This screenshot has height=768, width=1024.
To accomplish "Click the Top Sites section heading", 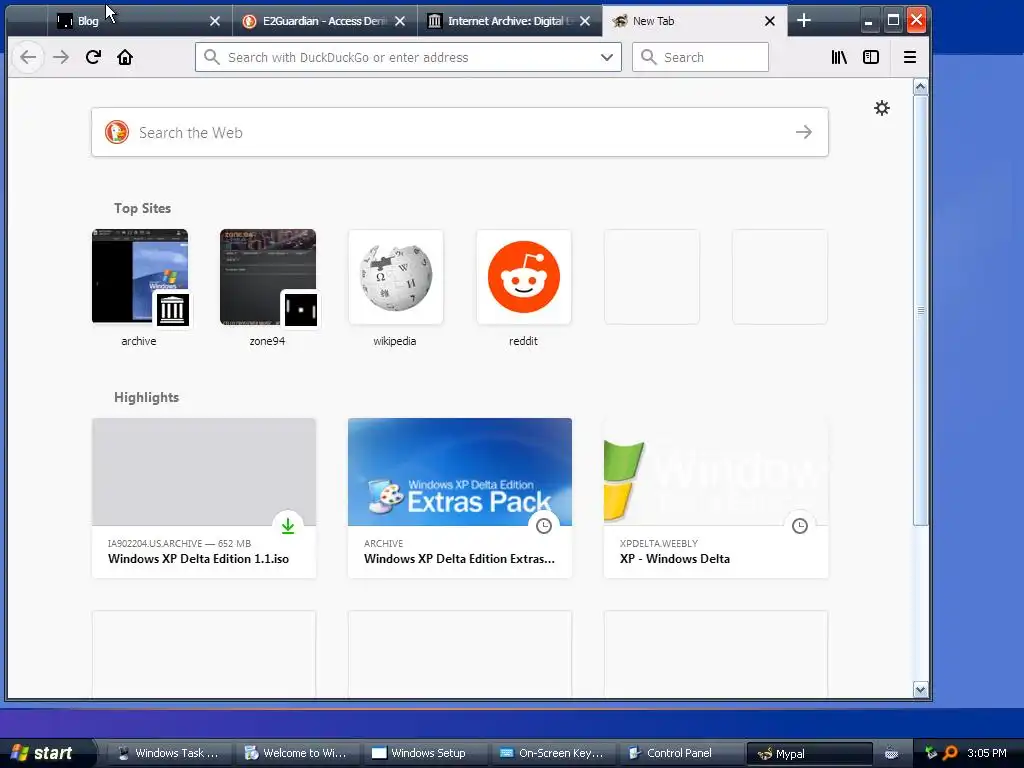I will [142, 208].
